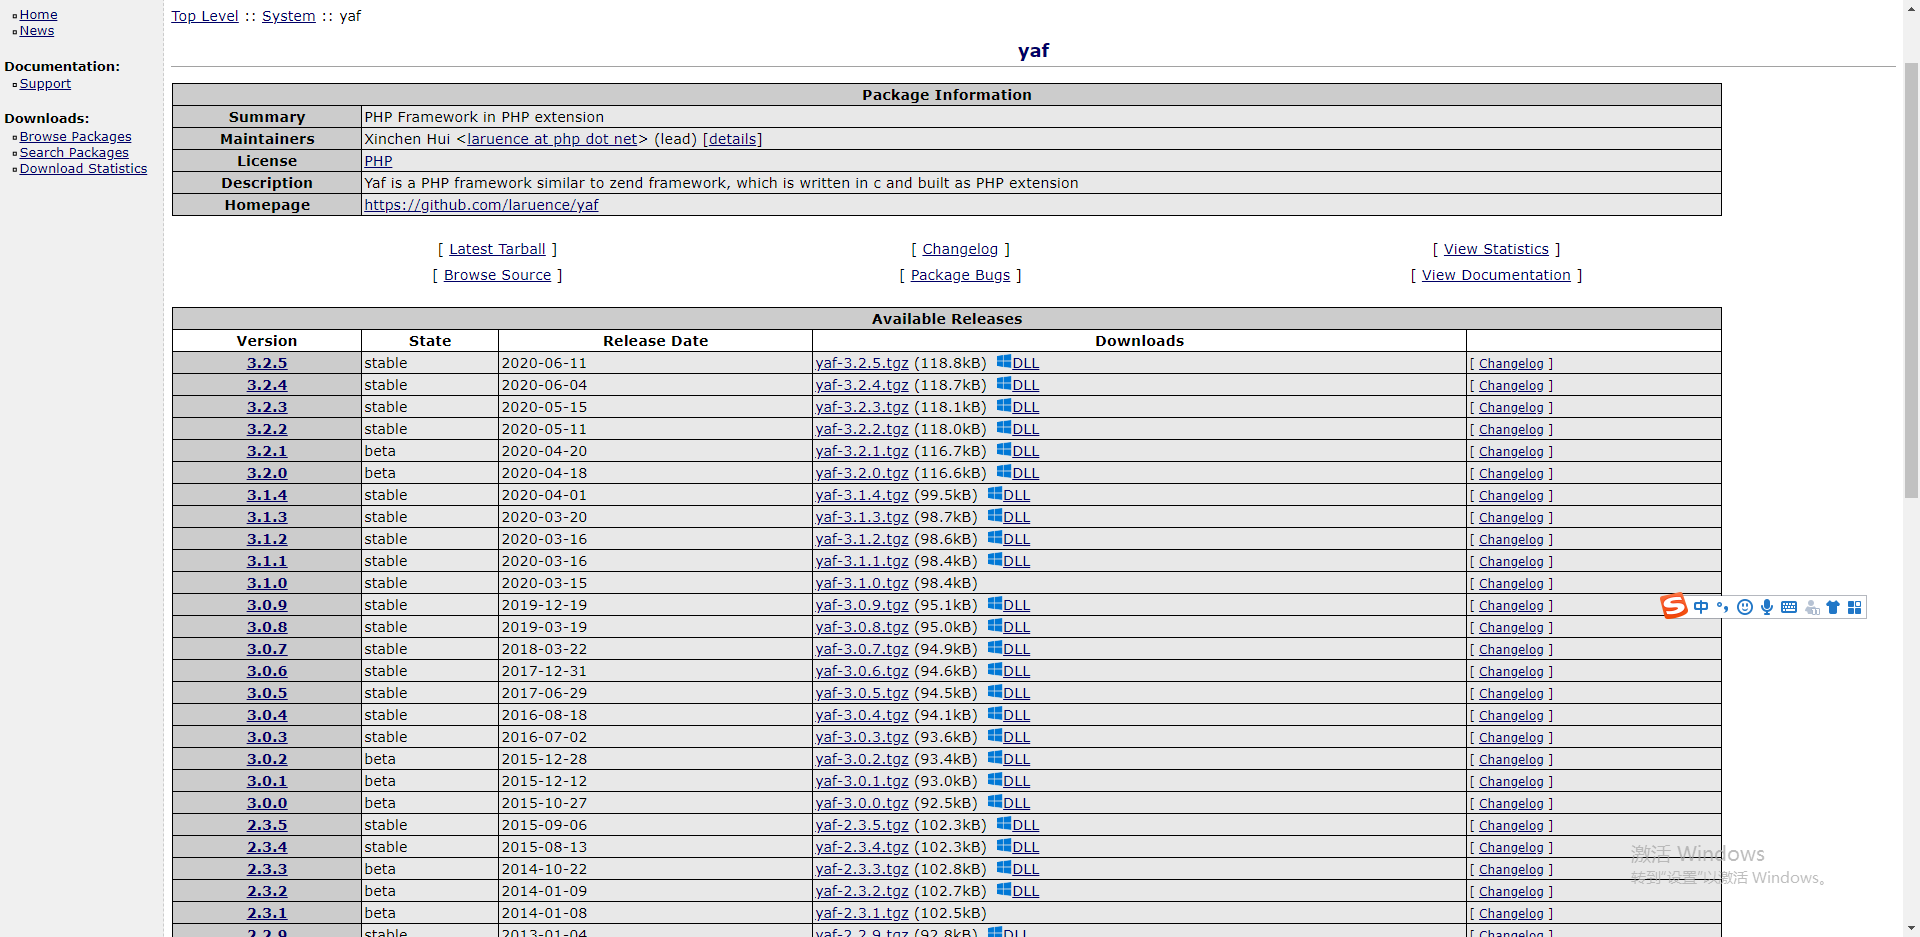The image size is (1920, 937).
Task: Click the Windows icon for yaf-3.1.2
Action: tap(995, 538)
